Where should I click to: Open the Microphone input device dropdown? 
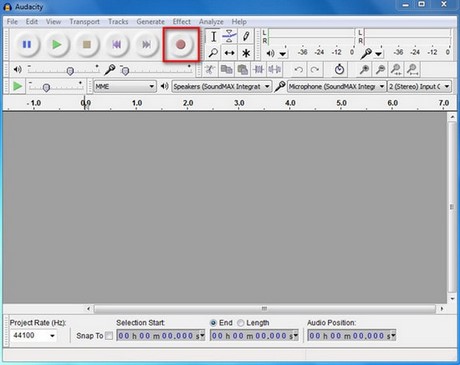click(337, 86)
